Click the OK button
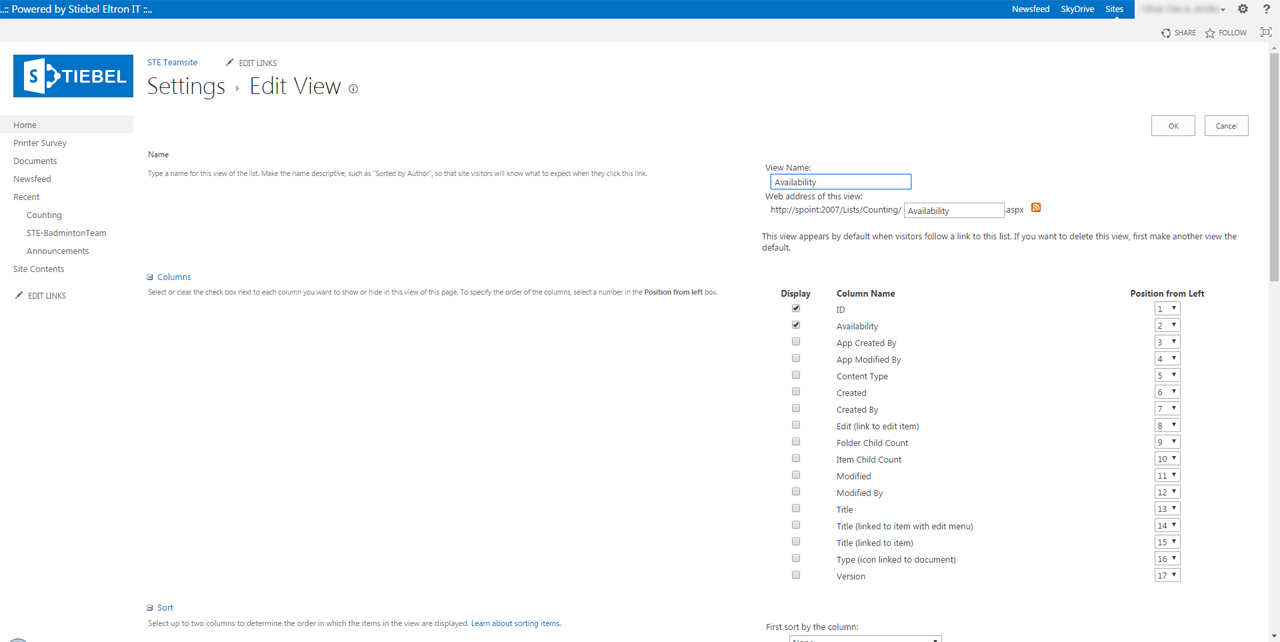Screen dimensions: 1280x642 (x=1172, y=125)
